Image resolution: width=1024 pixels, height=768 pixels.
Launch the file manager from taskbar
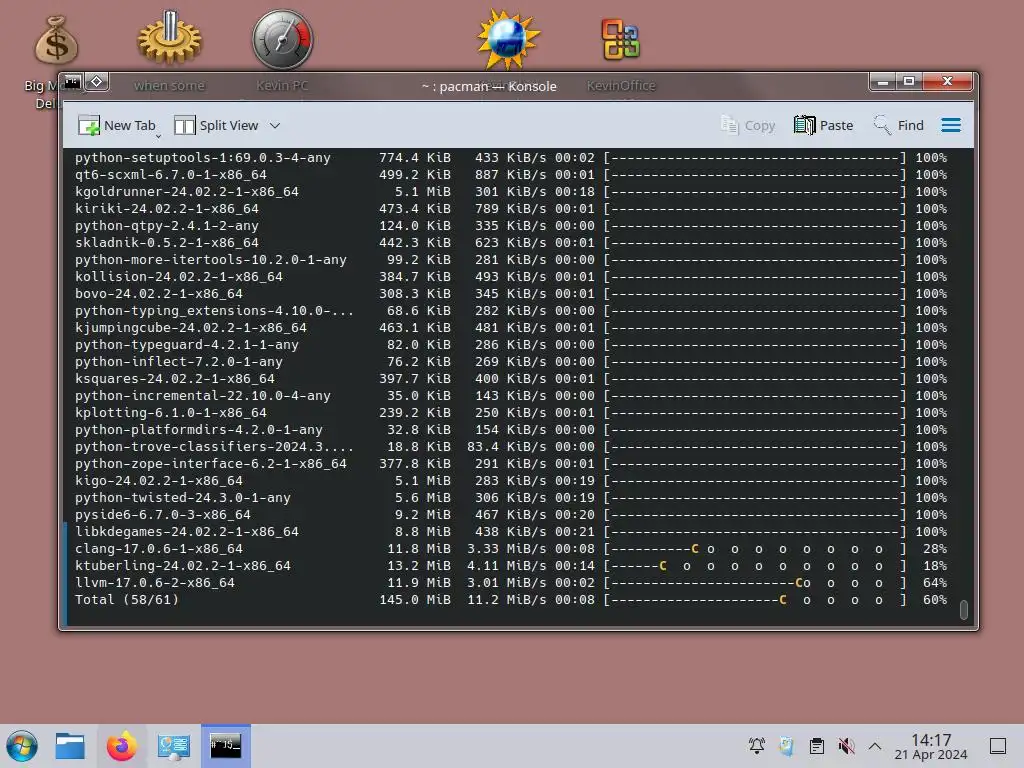click(70, 746)
